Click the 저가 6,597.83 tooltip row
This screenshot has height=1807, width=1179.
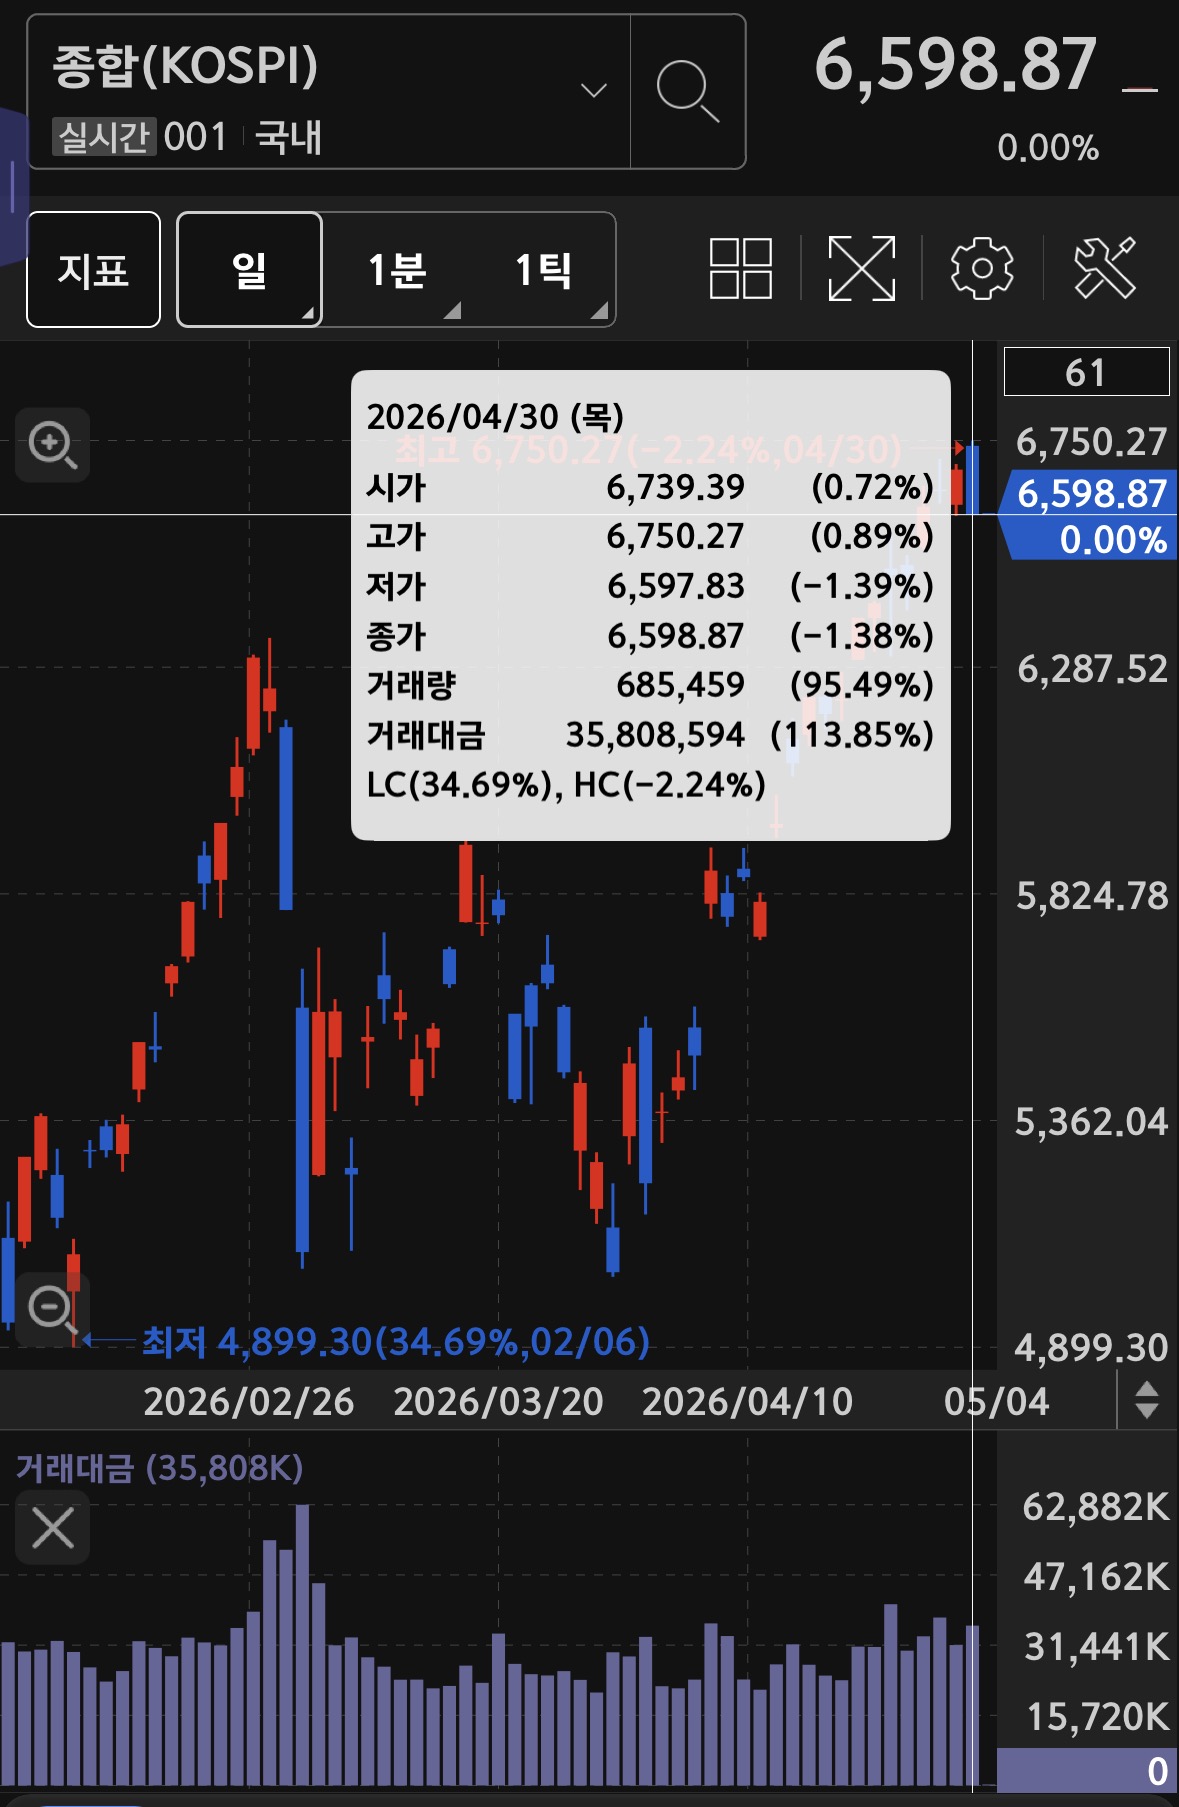pos(650,586)
